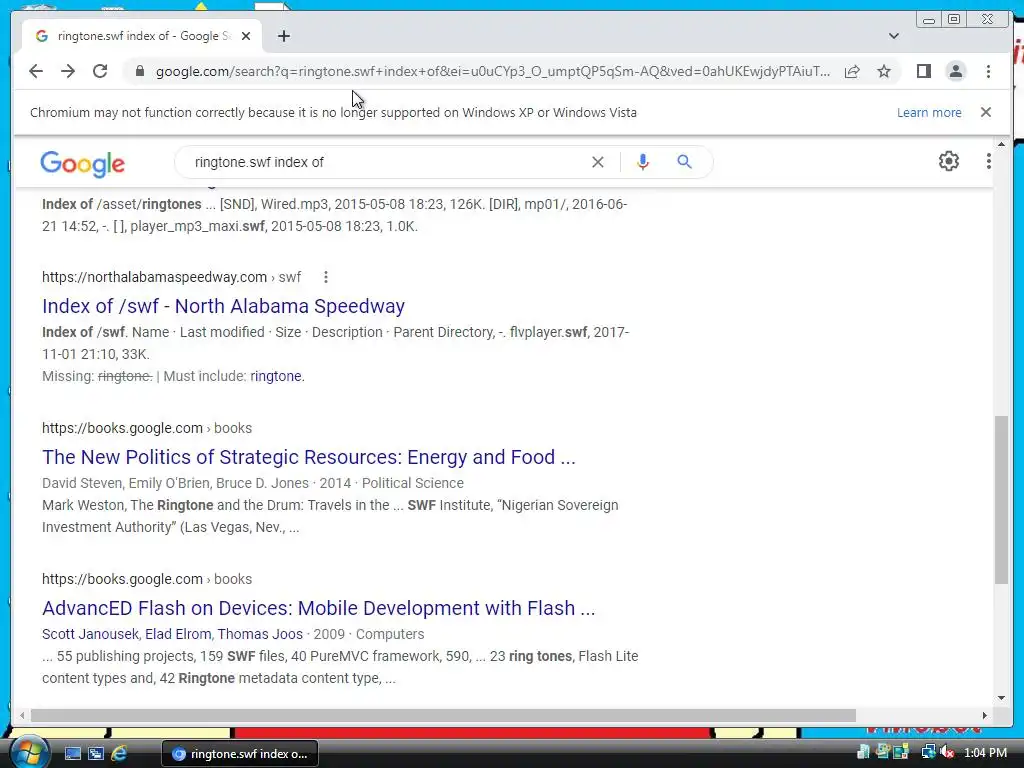Click the address bar URL
This screenshot has height=768, width=1024.
click(492, 71)
